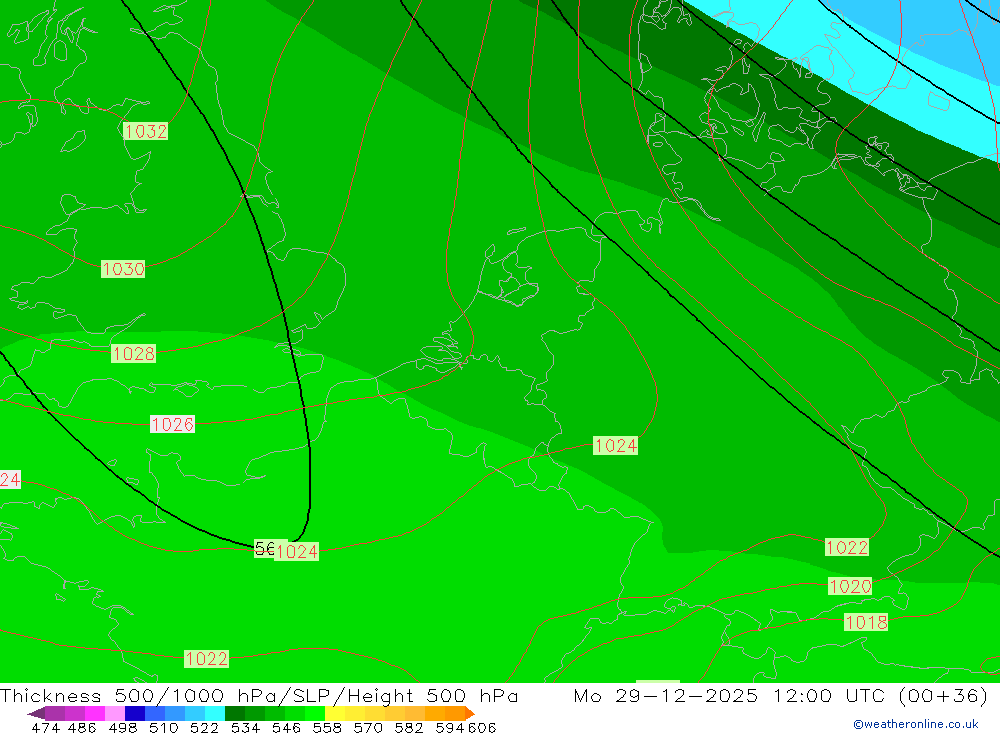
Task: Click the bright yellow swatch in the legend
Action: pos(335,713)
